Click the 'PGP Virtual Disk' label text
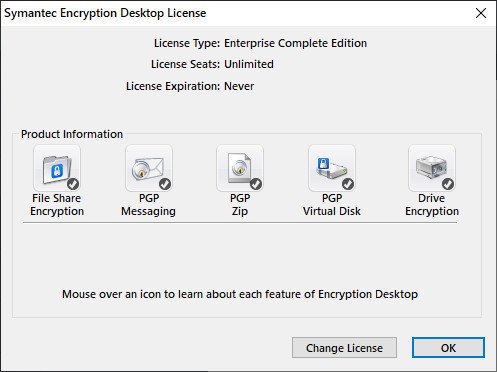Viewport: 497px width, 372px height. (x=332, y=205)
